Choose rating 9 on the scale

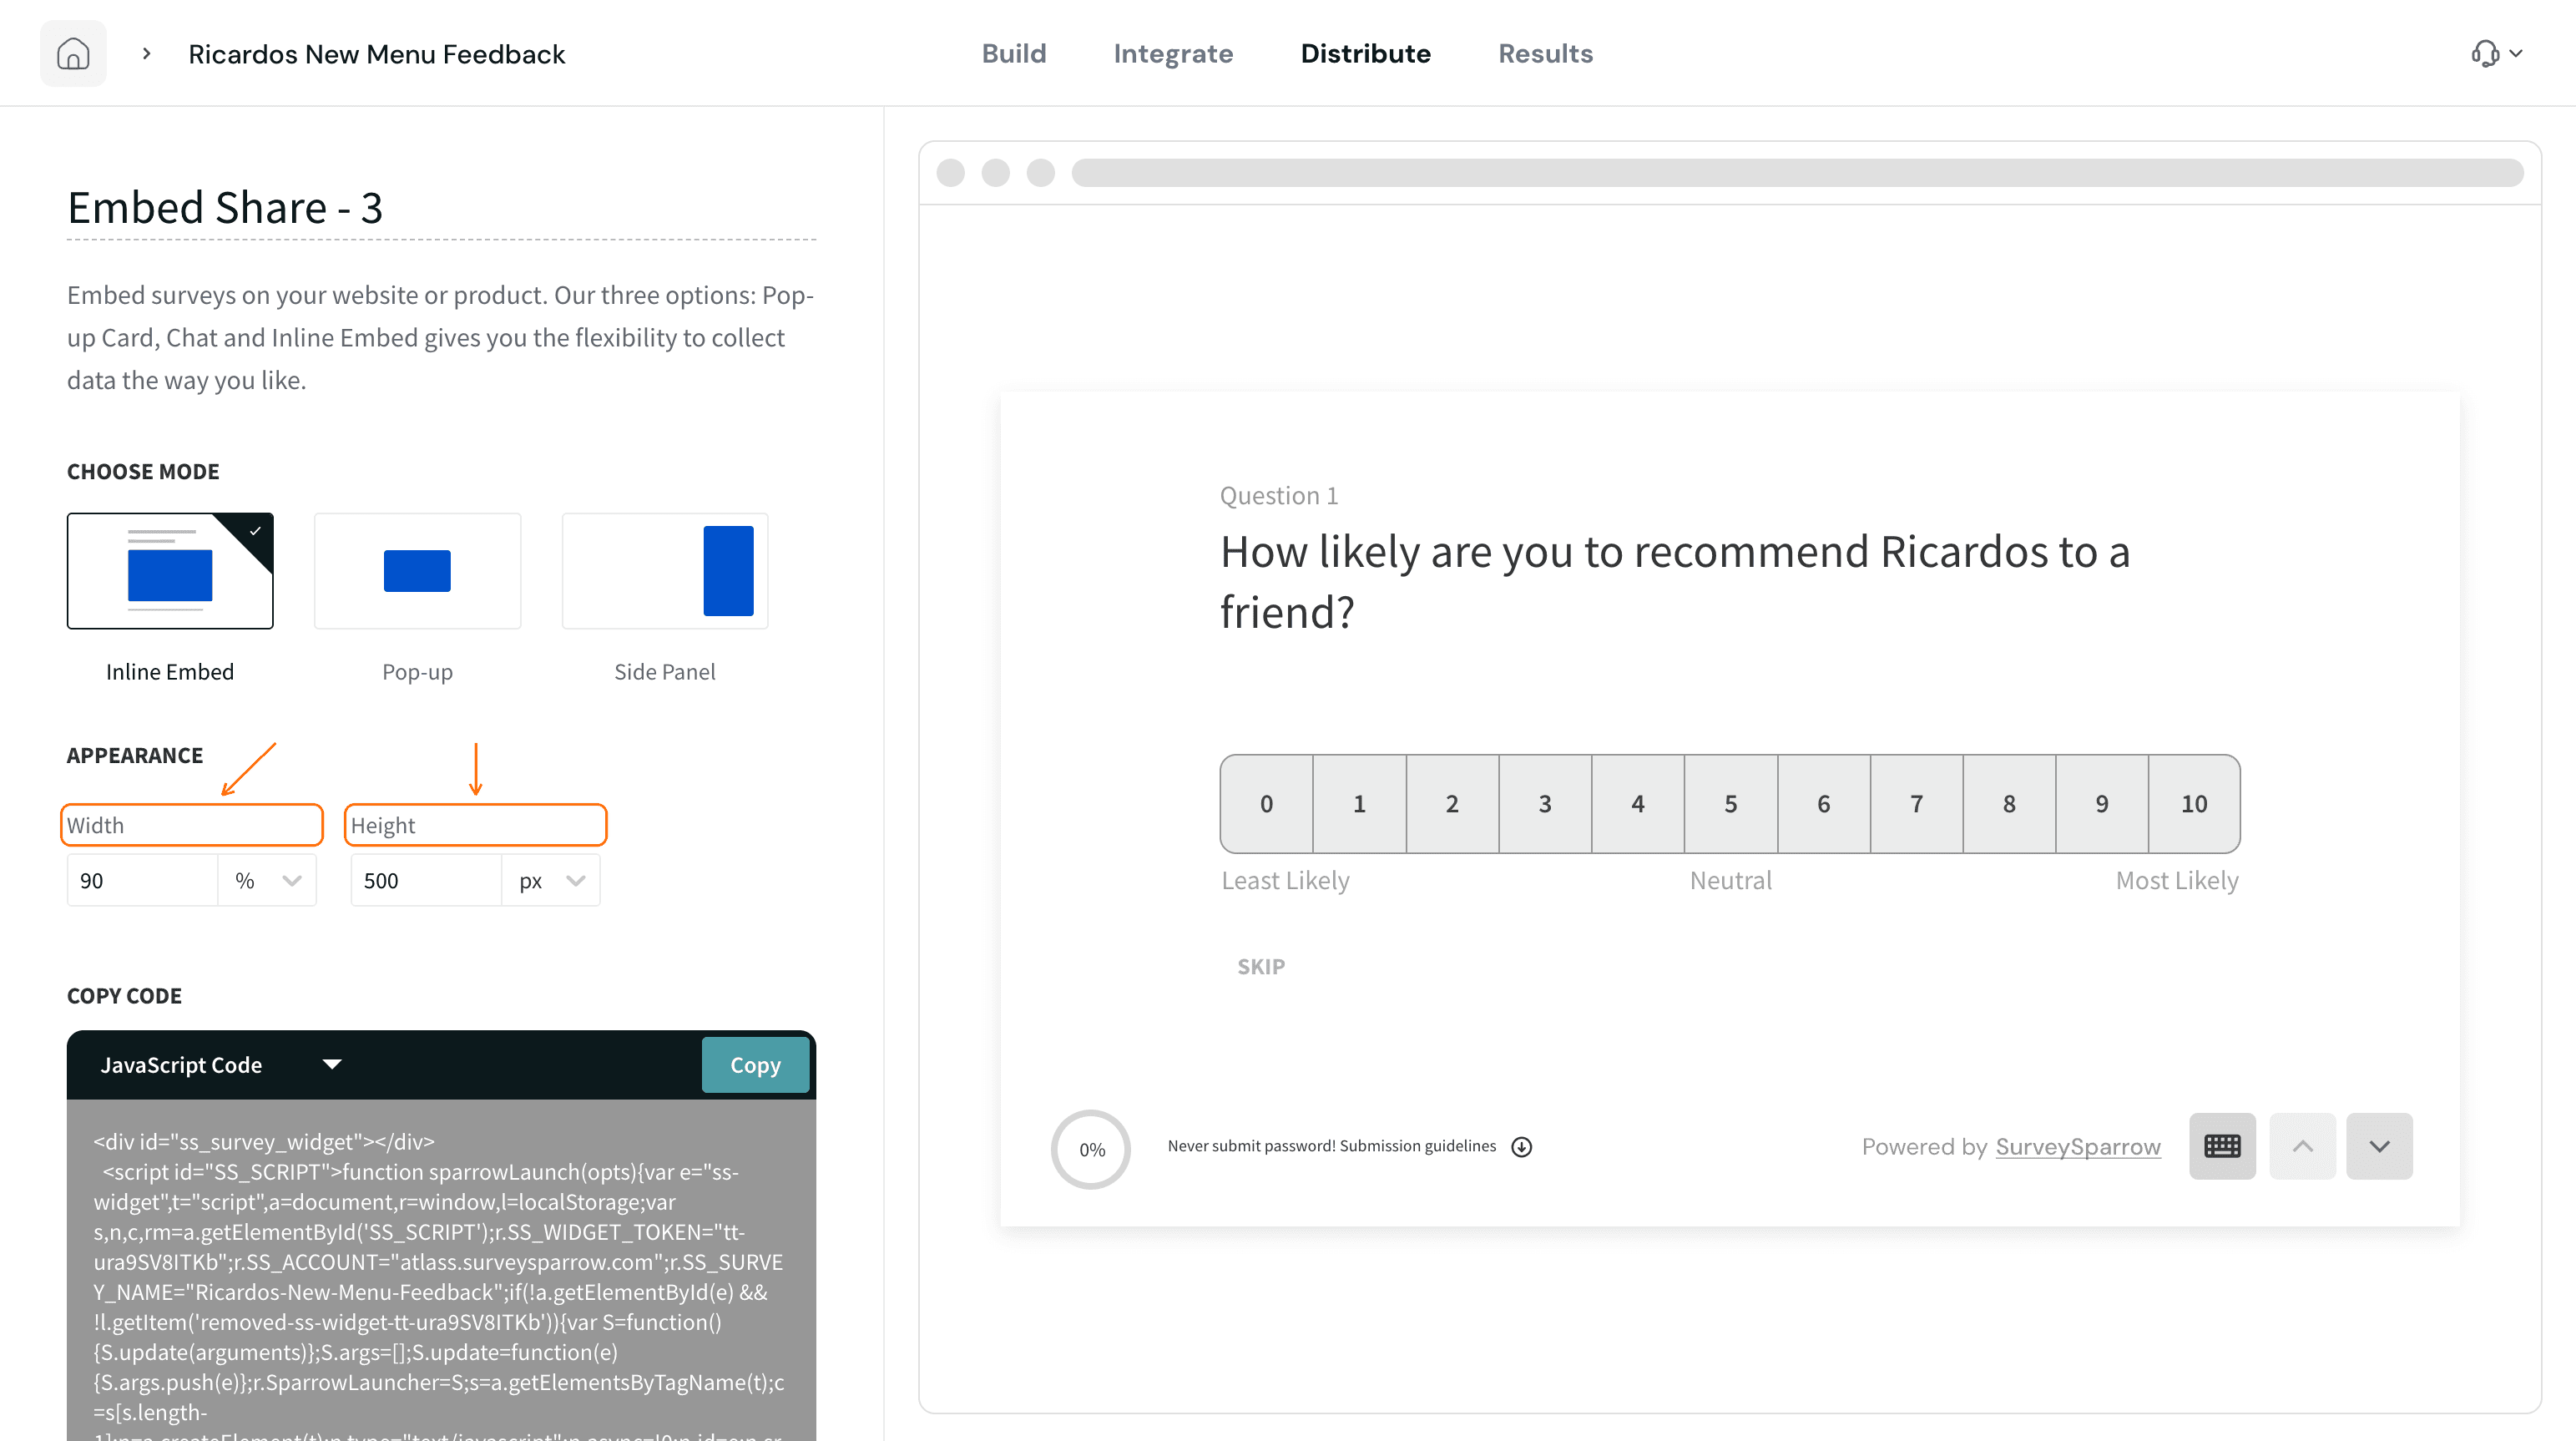click(2102, 804)
